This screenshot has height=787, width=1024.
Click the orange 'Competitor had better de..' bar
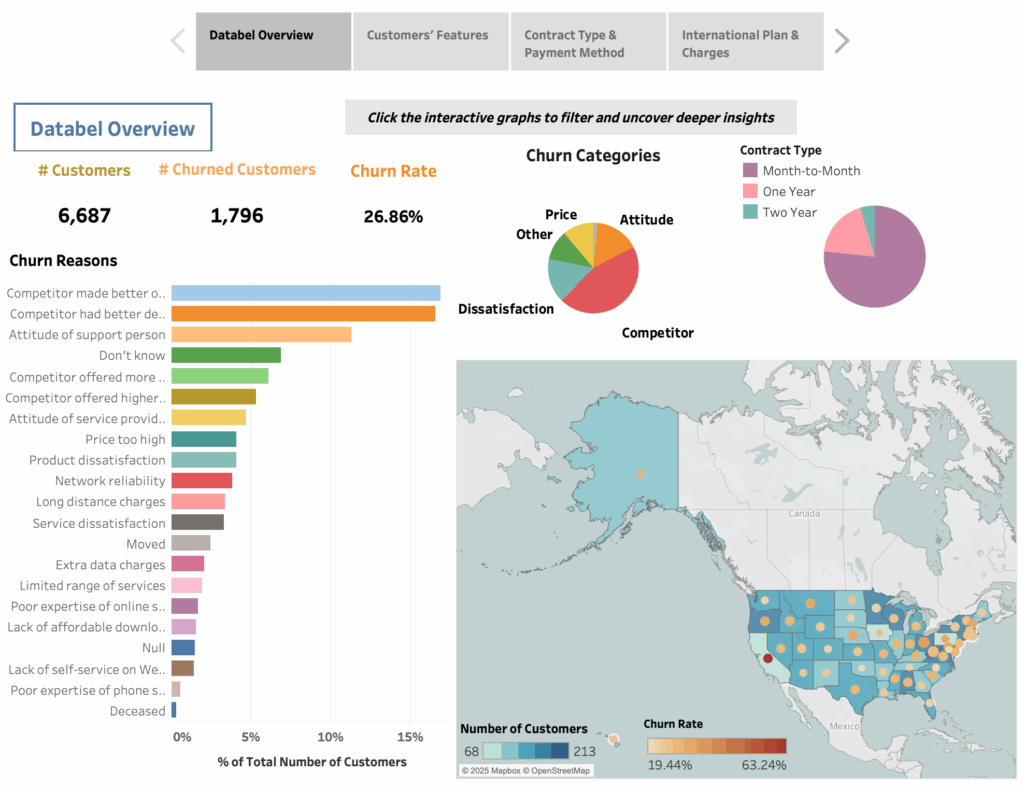point(303,314)
